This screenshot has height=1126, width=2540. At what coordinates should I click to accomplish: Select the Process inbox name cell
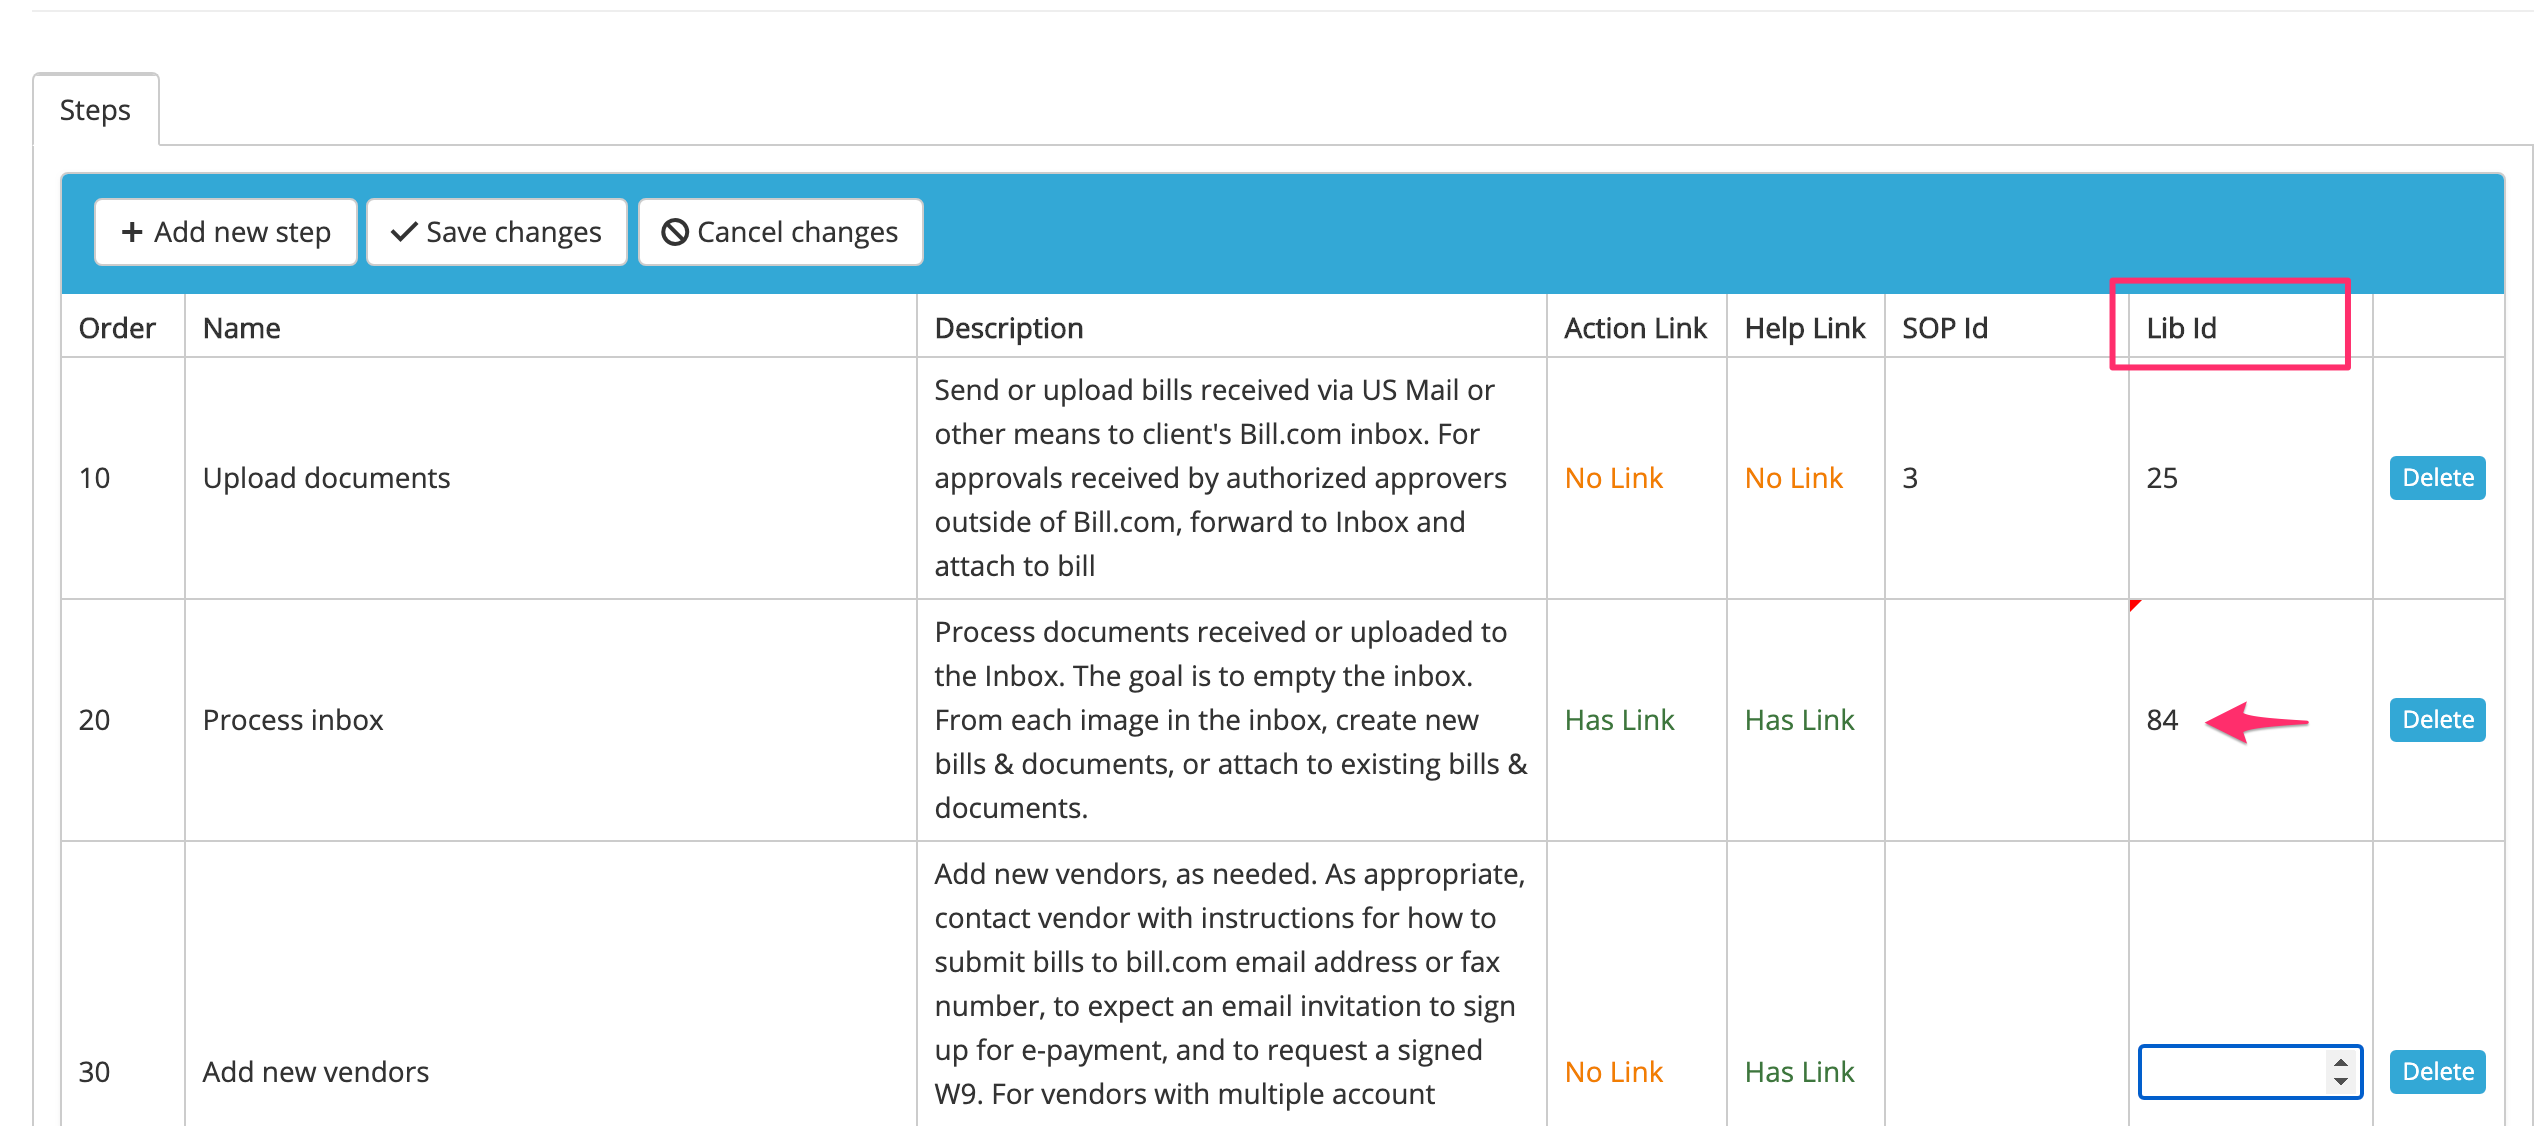(293, 719)
